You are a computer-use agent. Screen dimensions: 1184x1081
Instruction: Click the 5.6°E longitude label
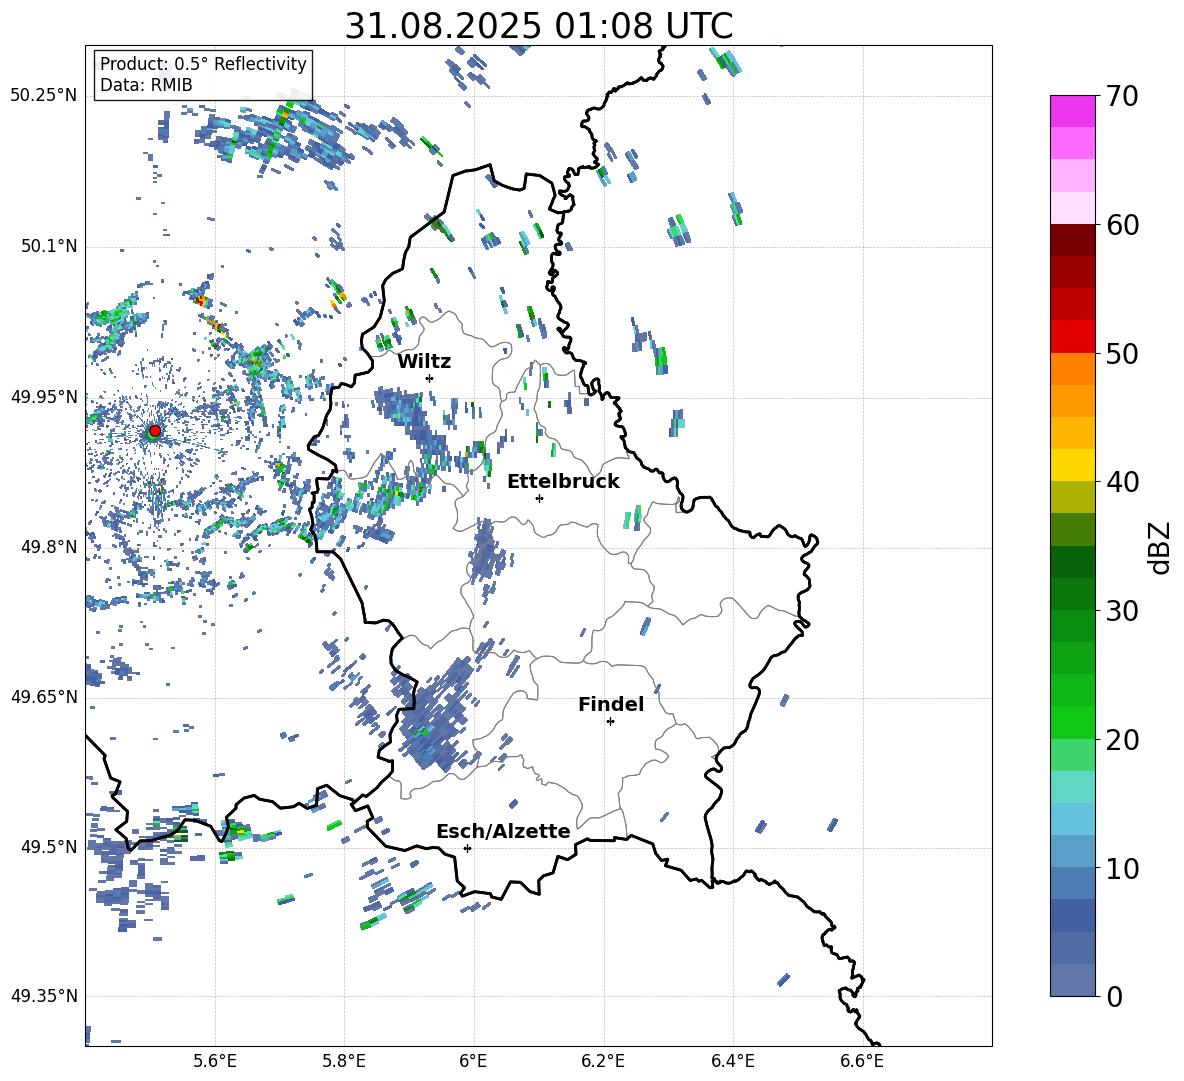215,1061
